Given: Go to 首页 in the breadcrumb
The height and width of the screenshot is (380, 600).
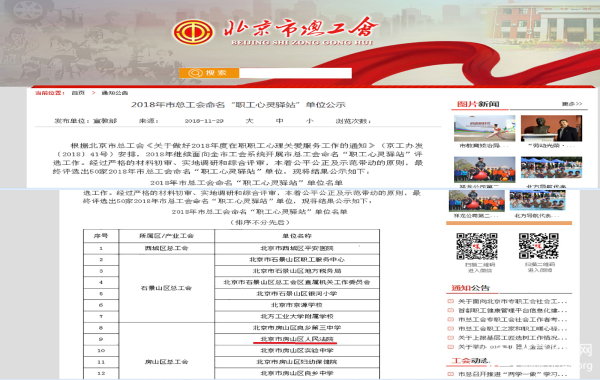Looking at the screenshot, I should point(78,93).
